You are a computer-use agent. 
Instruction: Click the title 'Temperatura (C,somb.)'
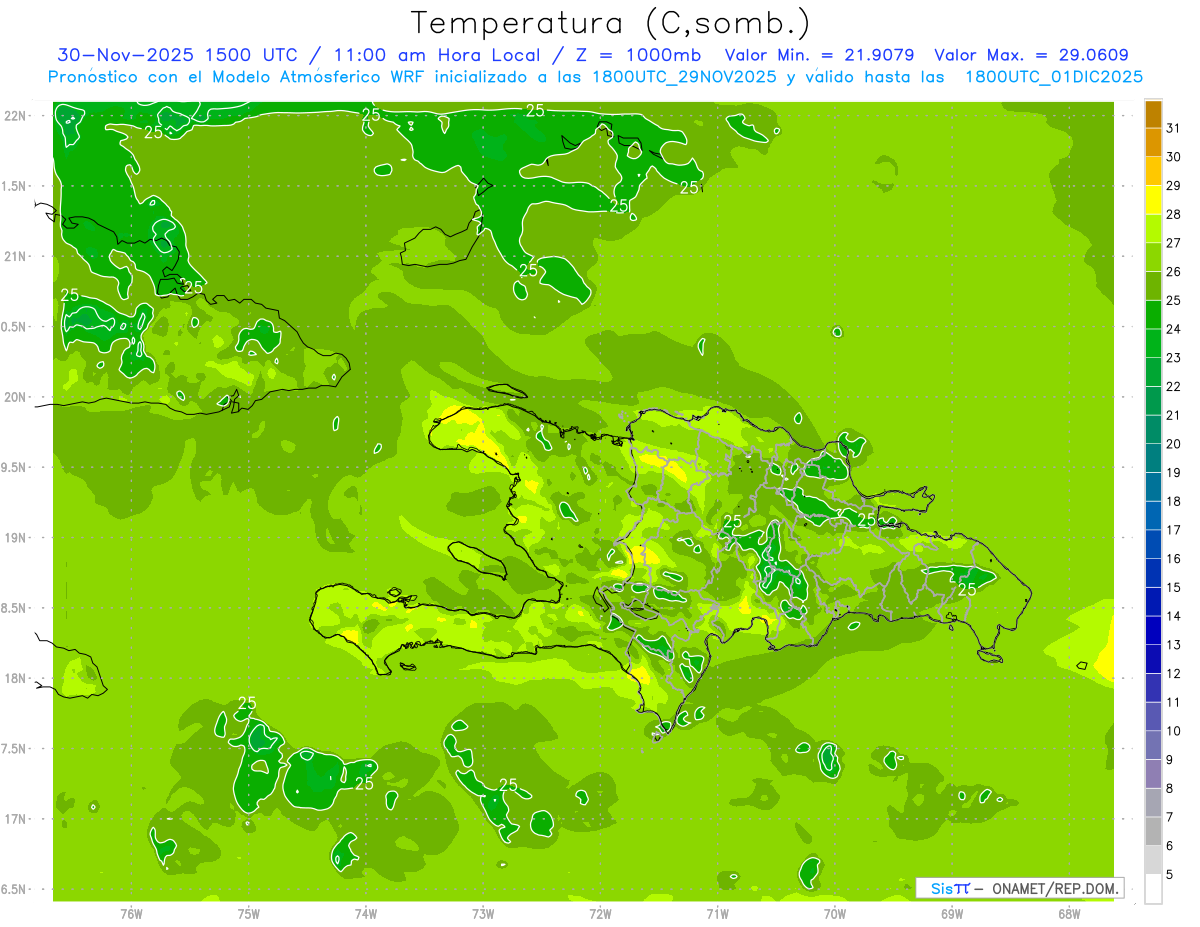pos(611,22)
